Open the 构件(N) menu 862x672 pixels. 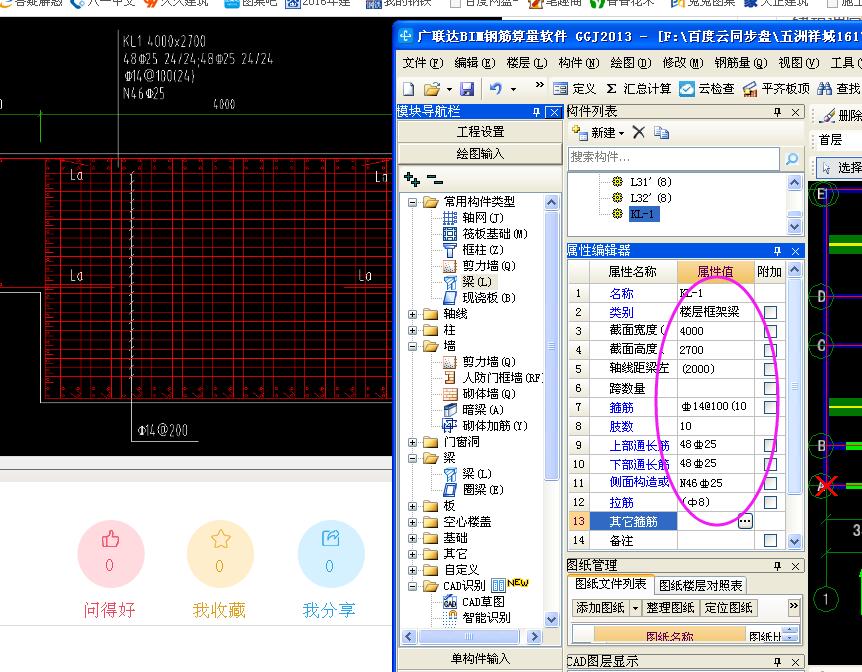tap(578, 63)
